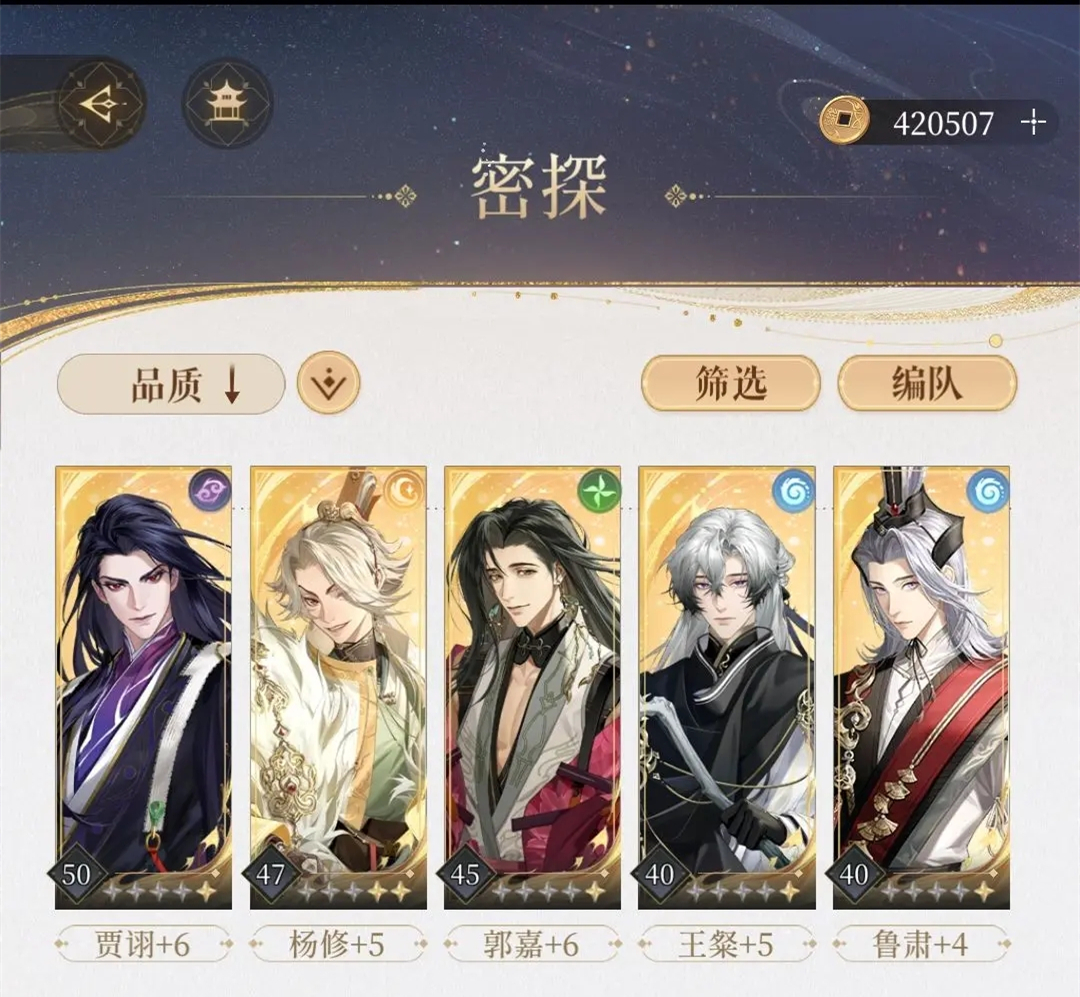Open the 品质 sort dropdown
Image resolution: width=1080 pixels, height=997 pixels.
171,384
